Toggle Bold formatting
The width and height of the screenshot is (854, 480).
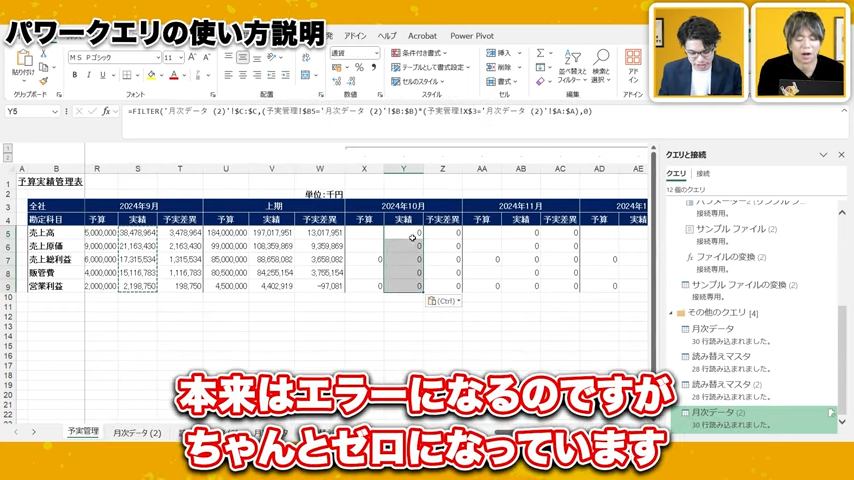tap(75, 75)
